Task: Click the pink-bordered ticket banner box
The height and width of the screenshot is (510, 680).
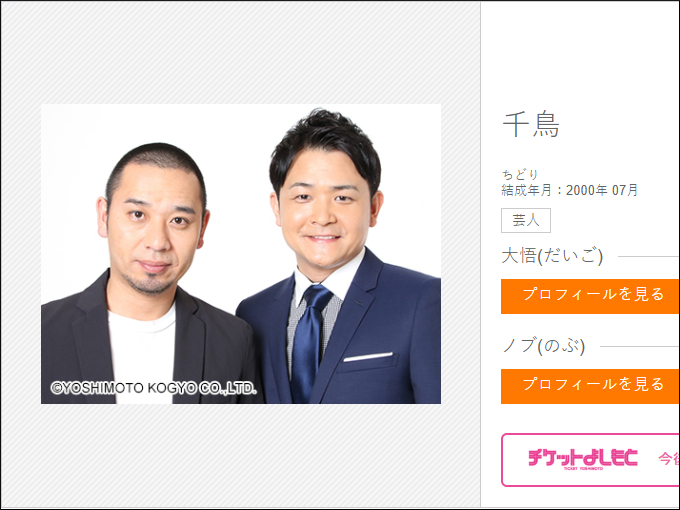Action: 590,460
